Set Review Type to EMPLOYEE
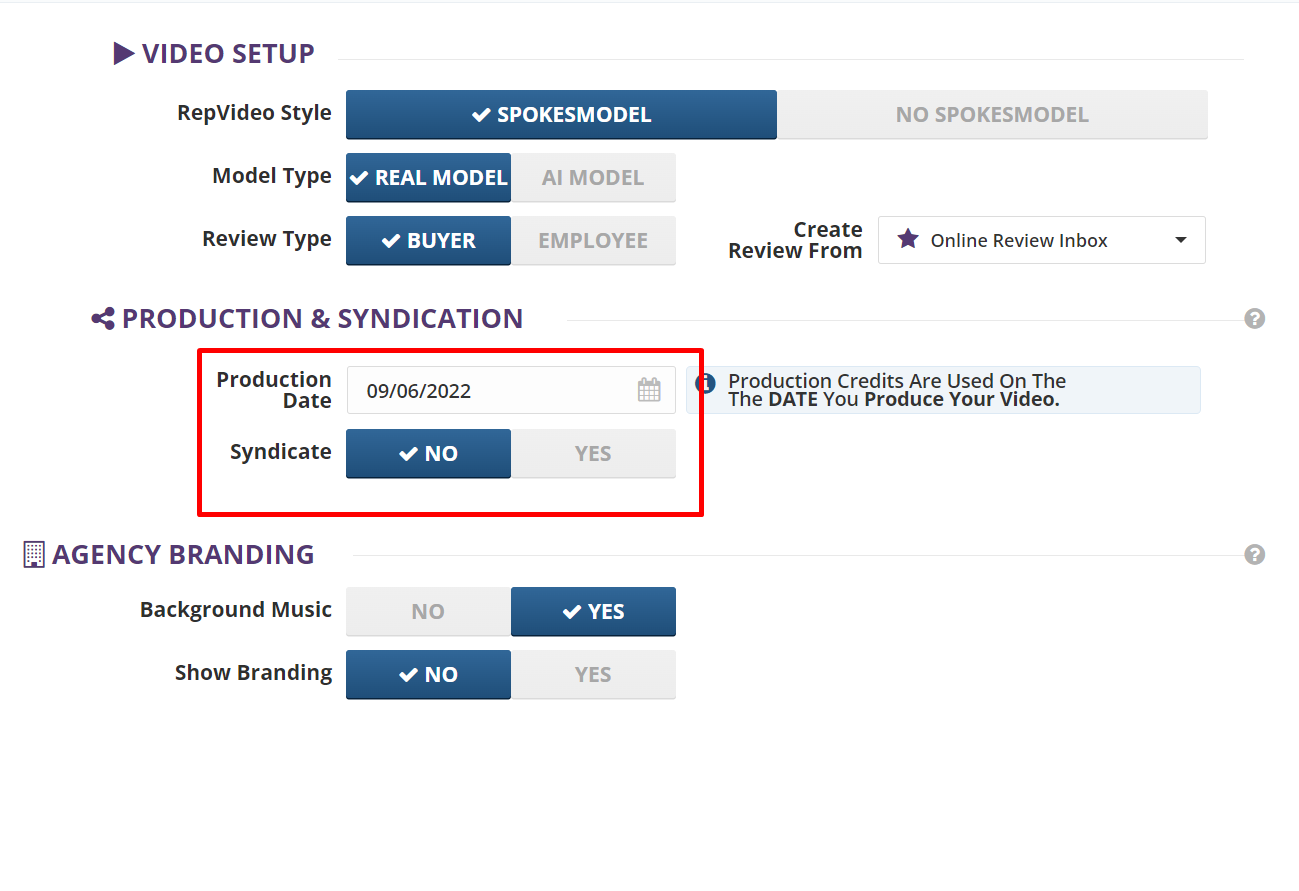This screenshot has height=891, width=1299. [593, 241]
